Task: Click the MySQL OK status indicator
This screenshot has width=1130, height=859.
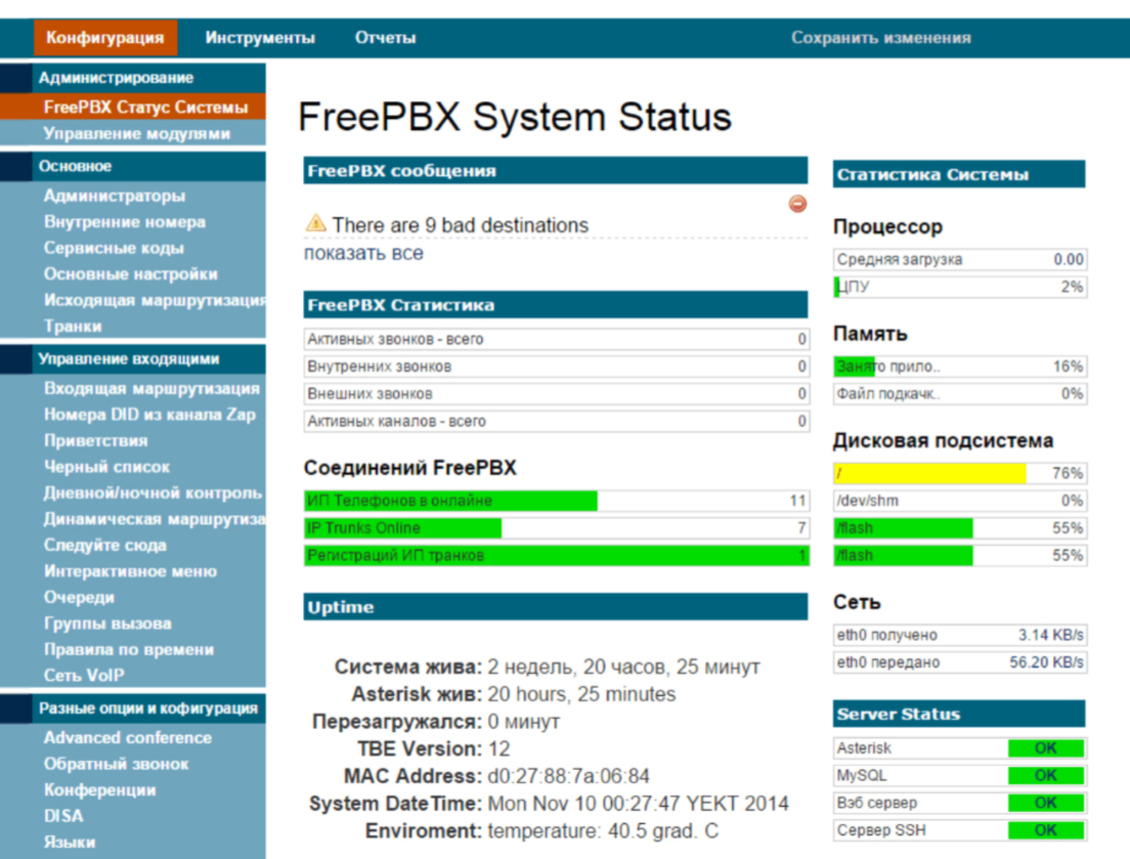Action: (1045, 775)
